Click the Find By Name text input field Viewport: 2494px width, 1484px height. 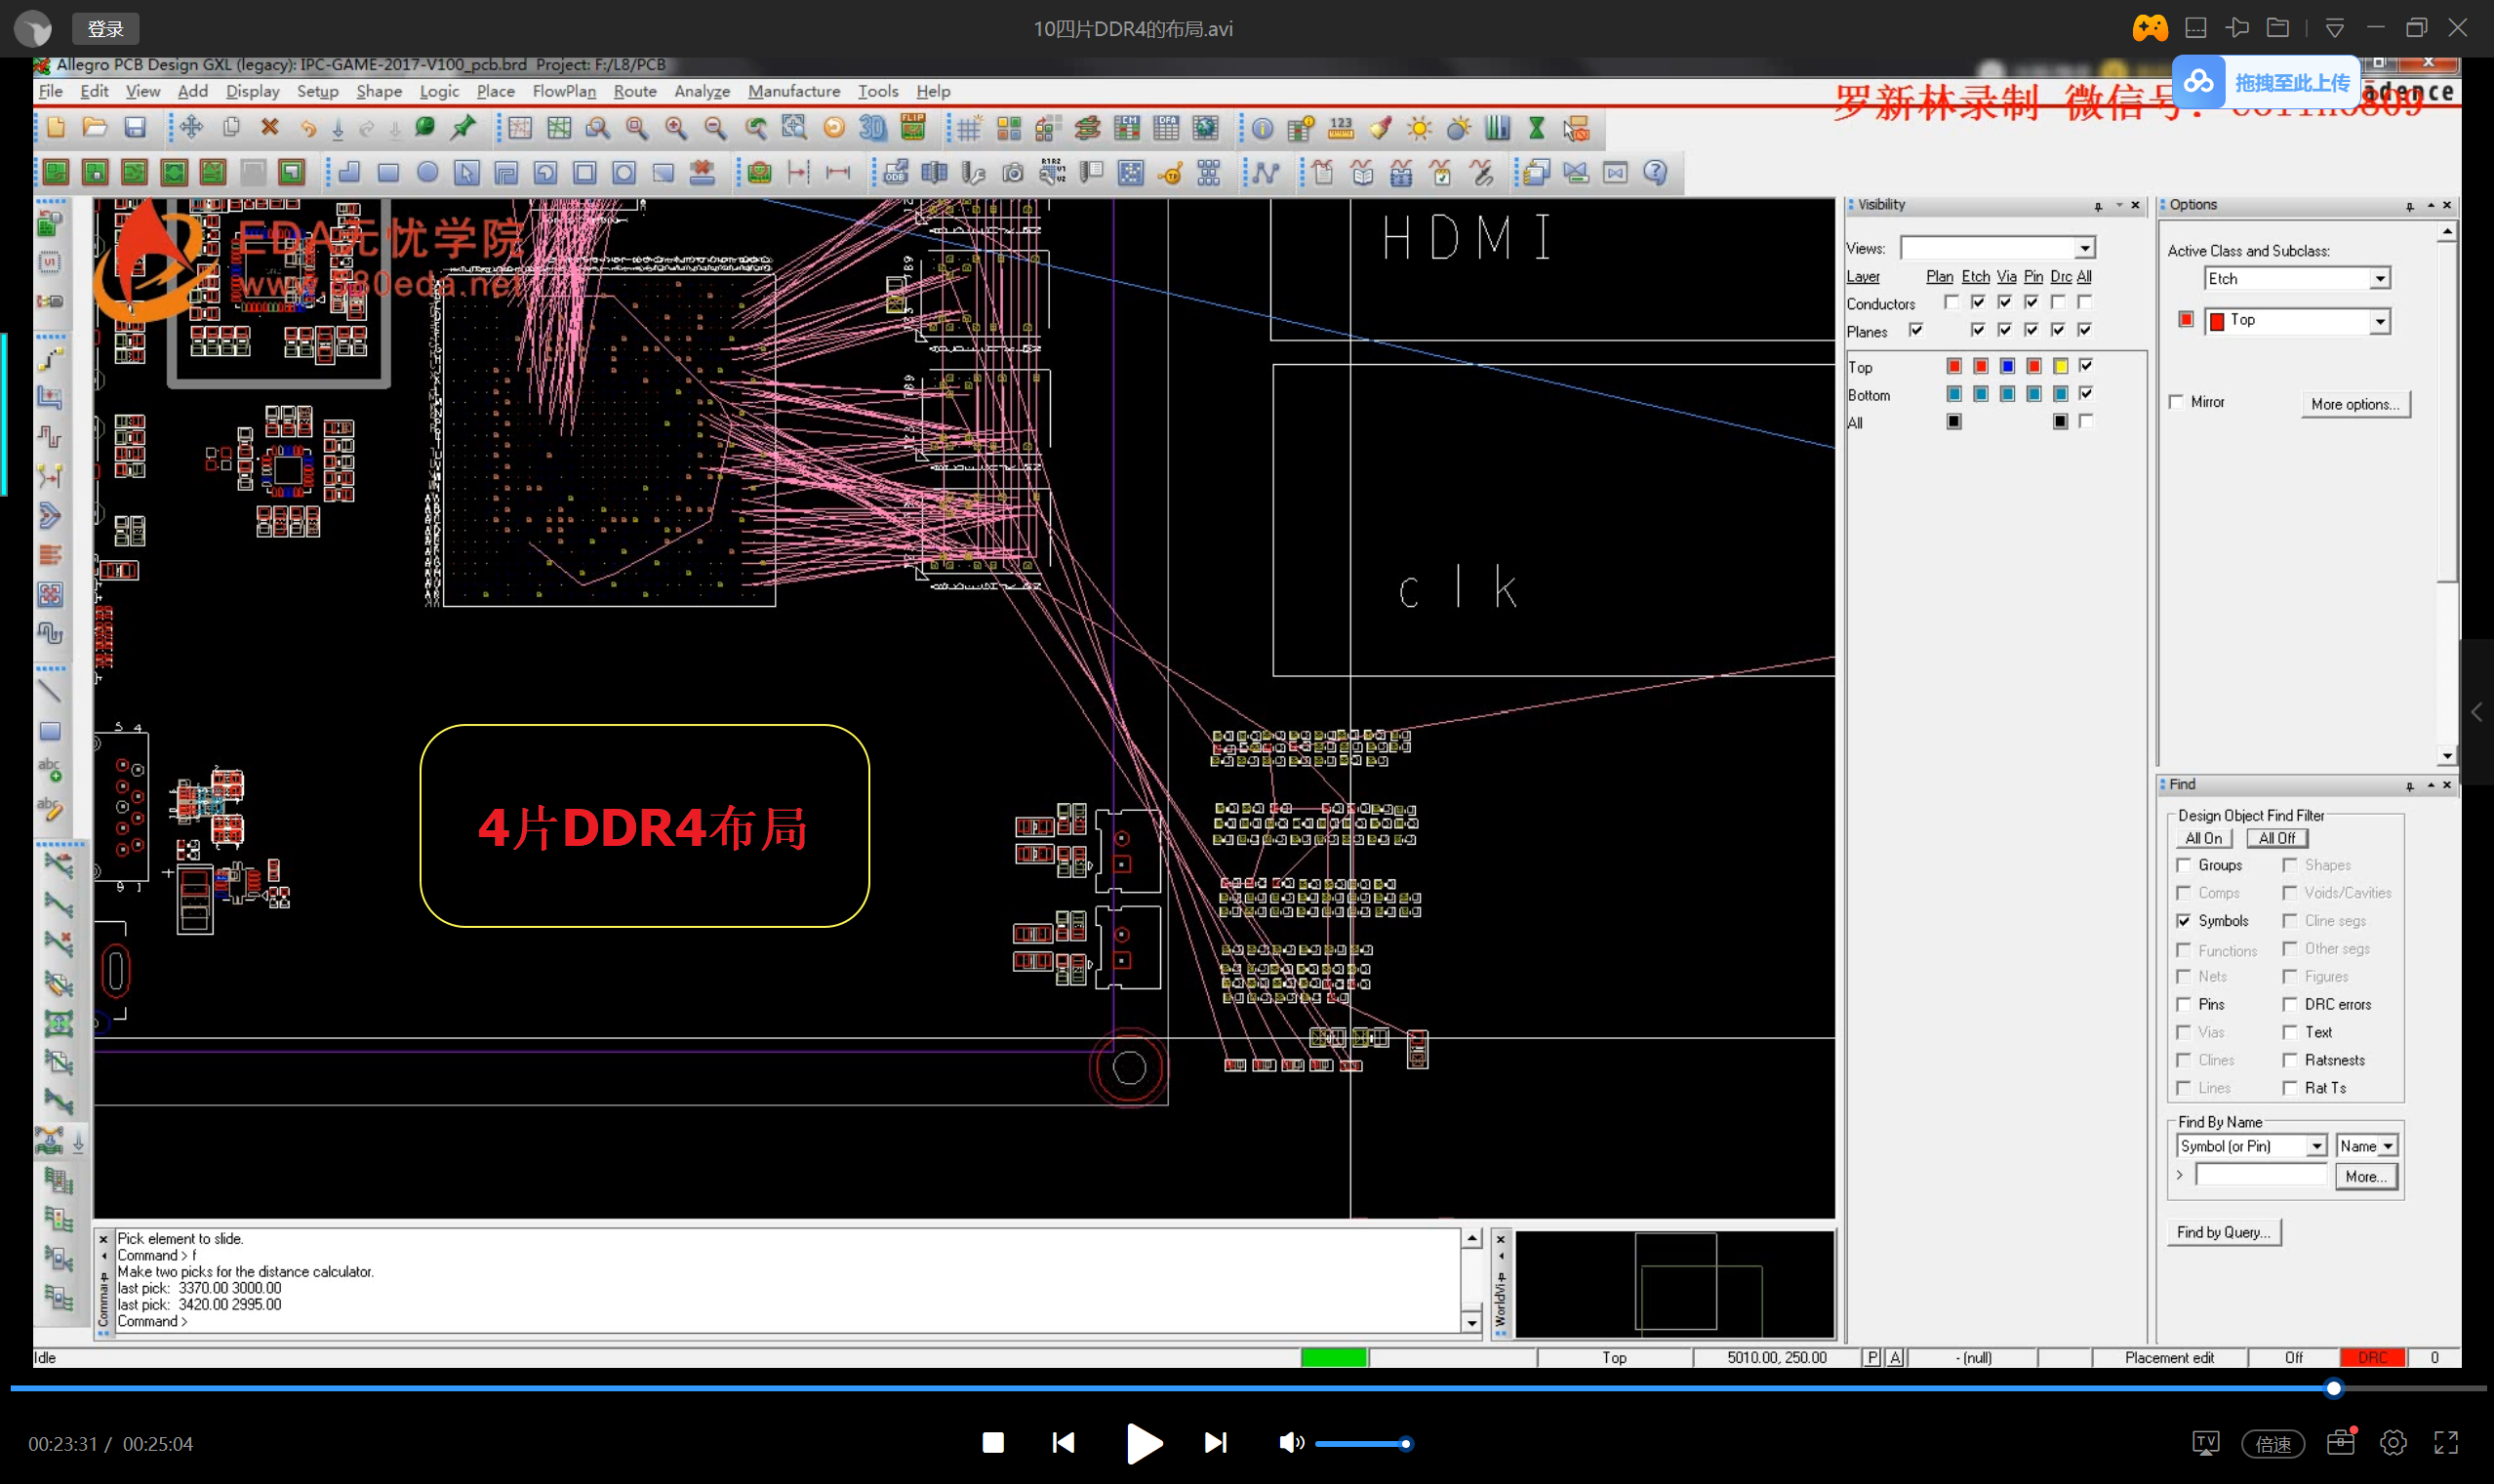click(x=2261, y=1176)
